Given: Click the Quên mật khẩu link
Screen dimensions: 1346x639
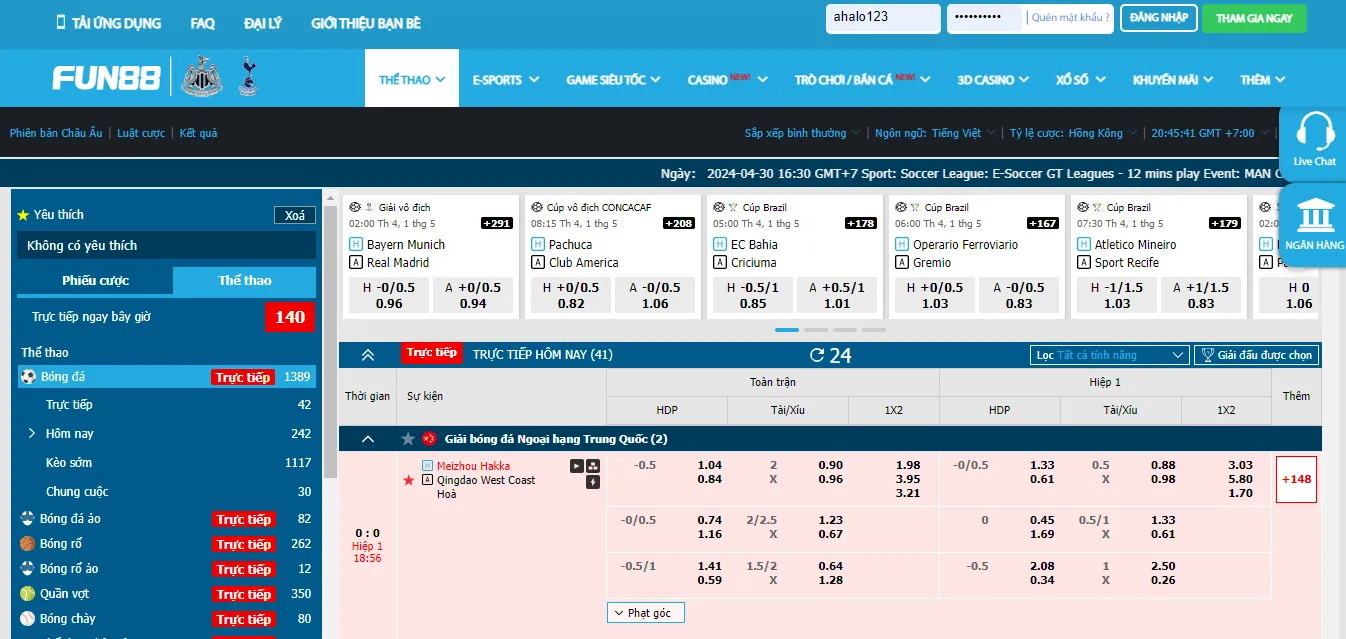Looking at the screenshot, I should 1070,18.
